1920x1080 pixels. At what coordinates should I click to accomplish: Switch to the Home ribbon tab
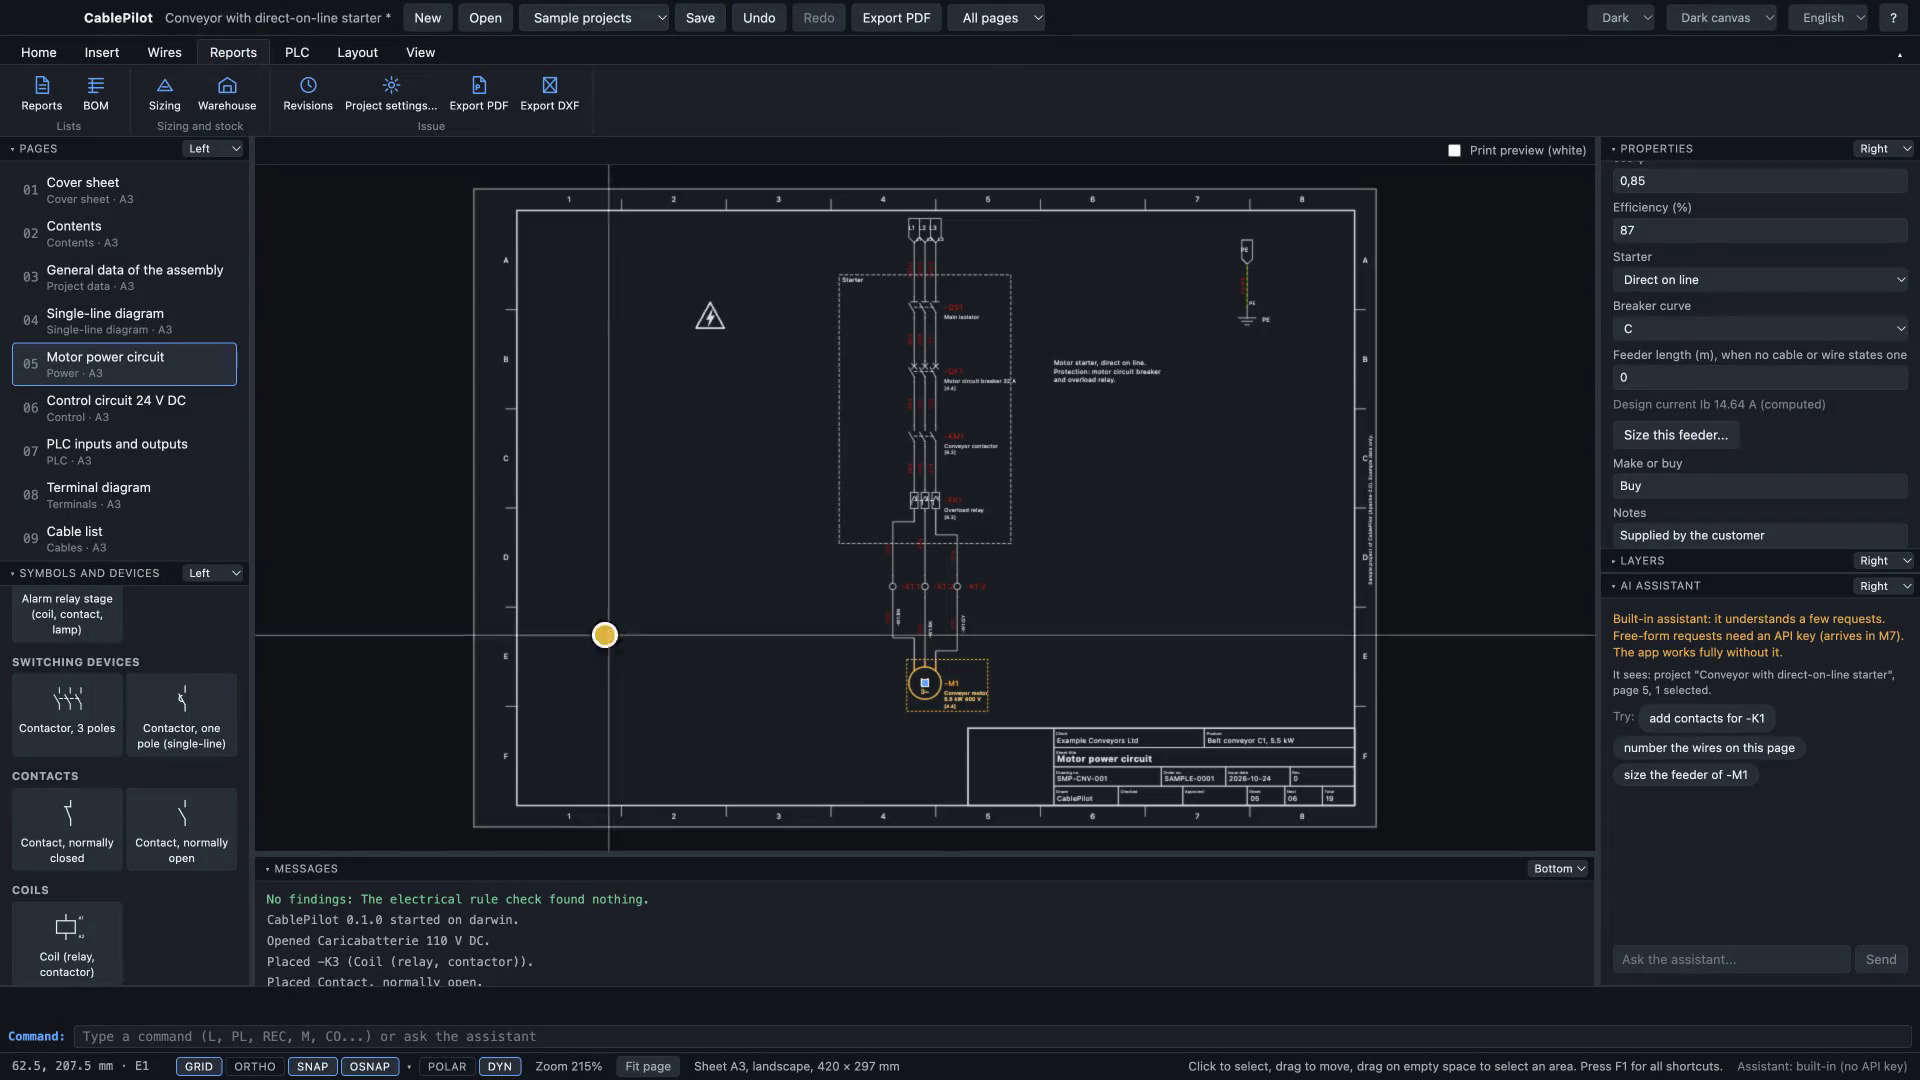coord(39,52)
